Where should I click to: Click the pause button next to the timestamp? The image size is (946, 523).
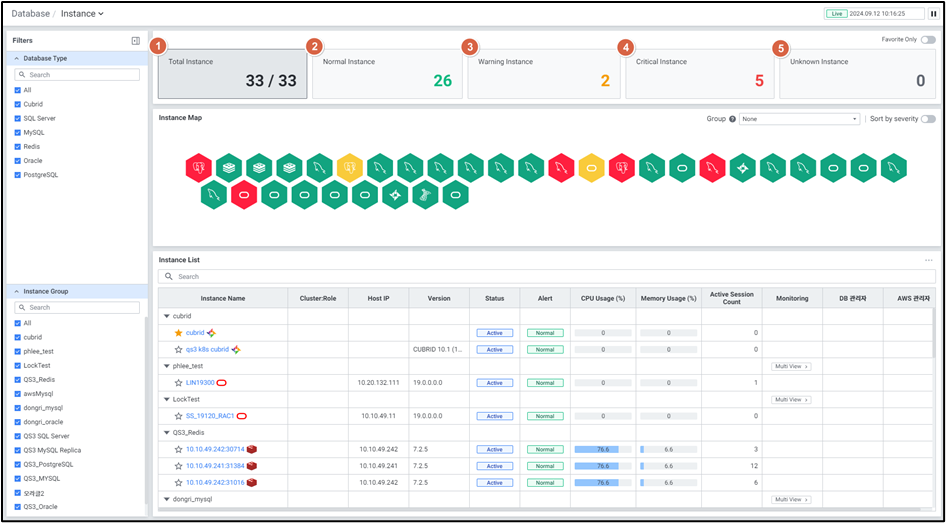[933, 14]
